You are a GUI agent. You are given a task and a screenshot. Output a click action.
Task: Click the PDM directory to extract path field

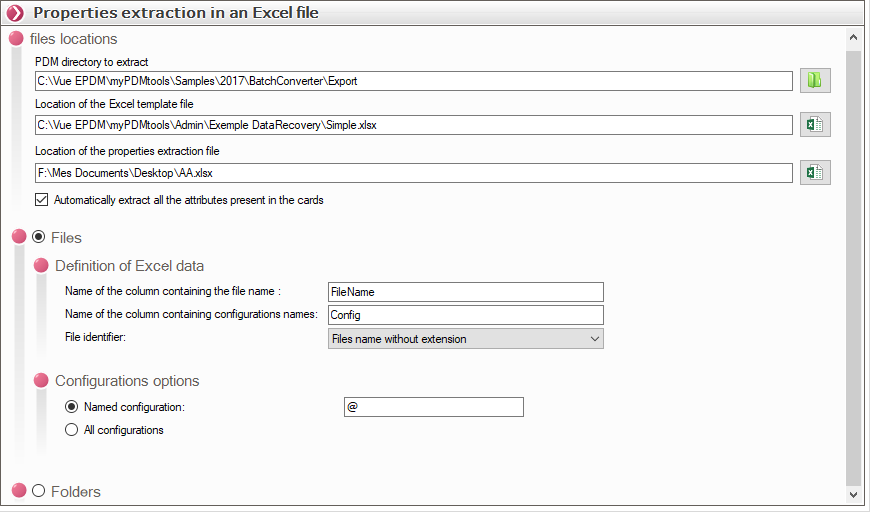[413, 81]
